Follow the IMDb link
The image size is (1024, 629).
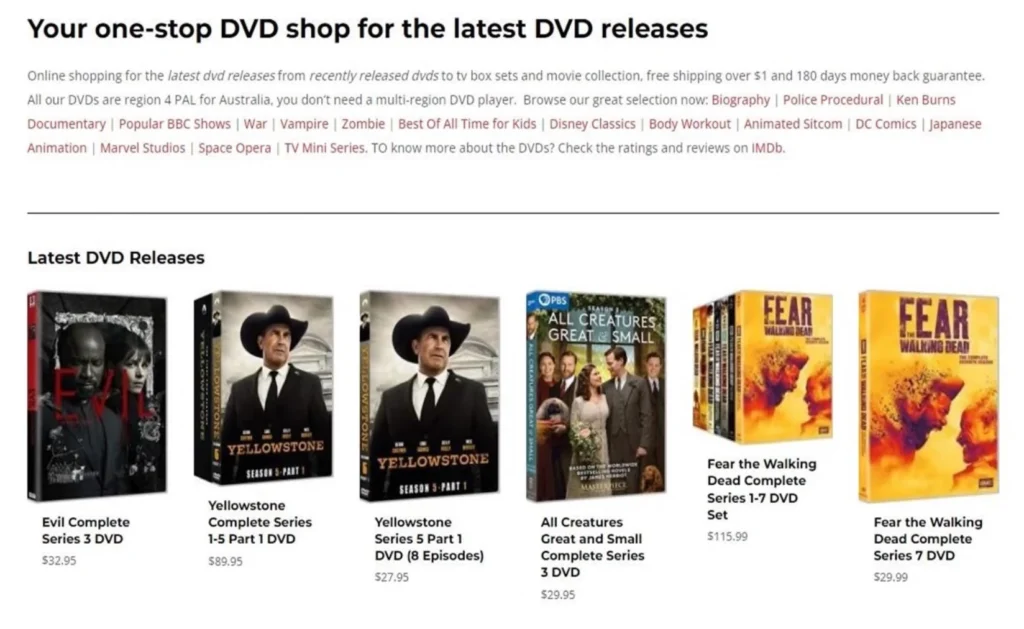coord(767,148)
